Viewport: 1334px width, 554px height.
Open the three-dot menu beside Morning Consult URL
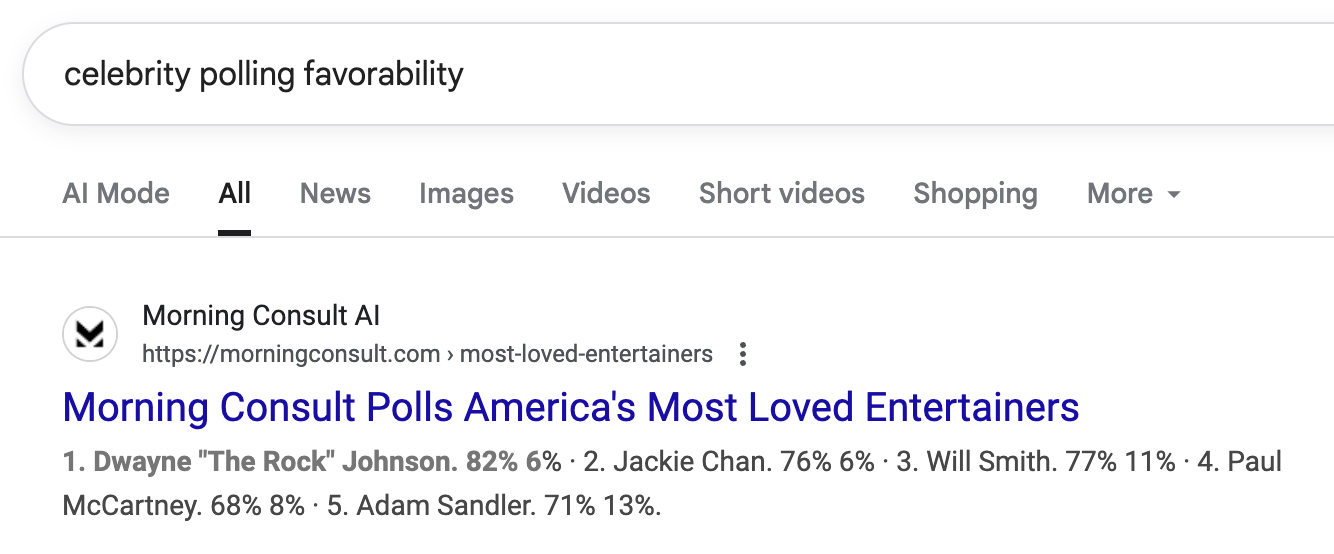pos(742,354)
